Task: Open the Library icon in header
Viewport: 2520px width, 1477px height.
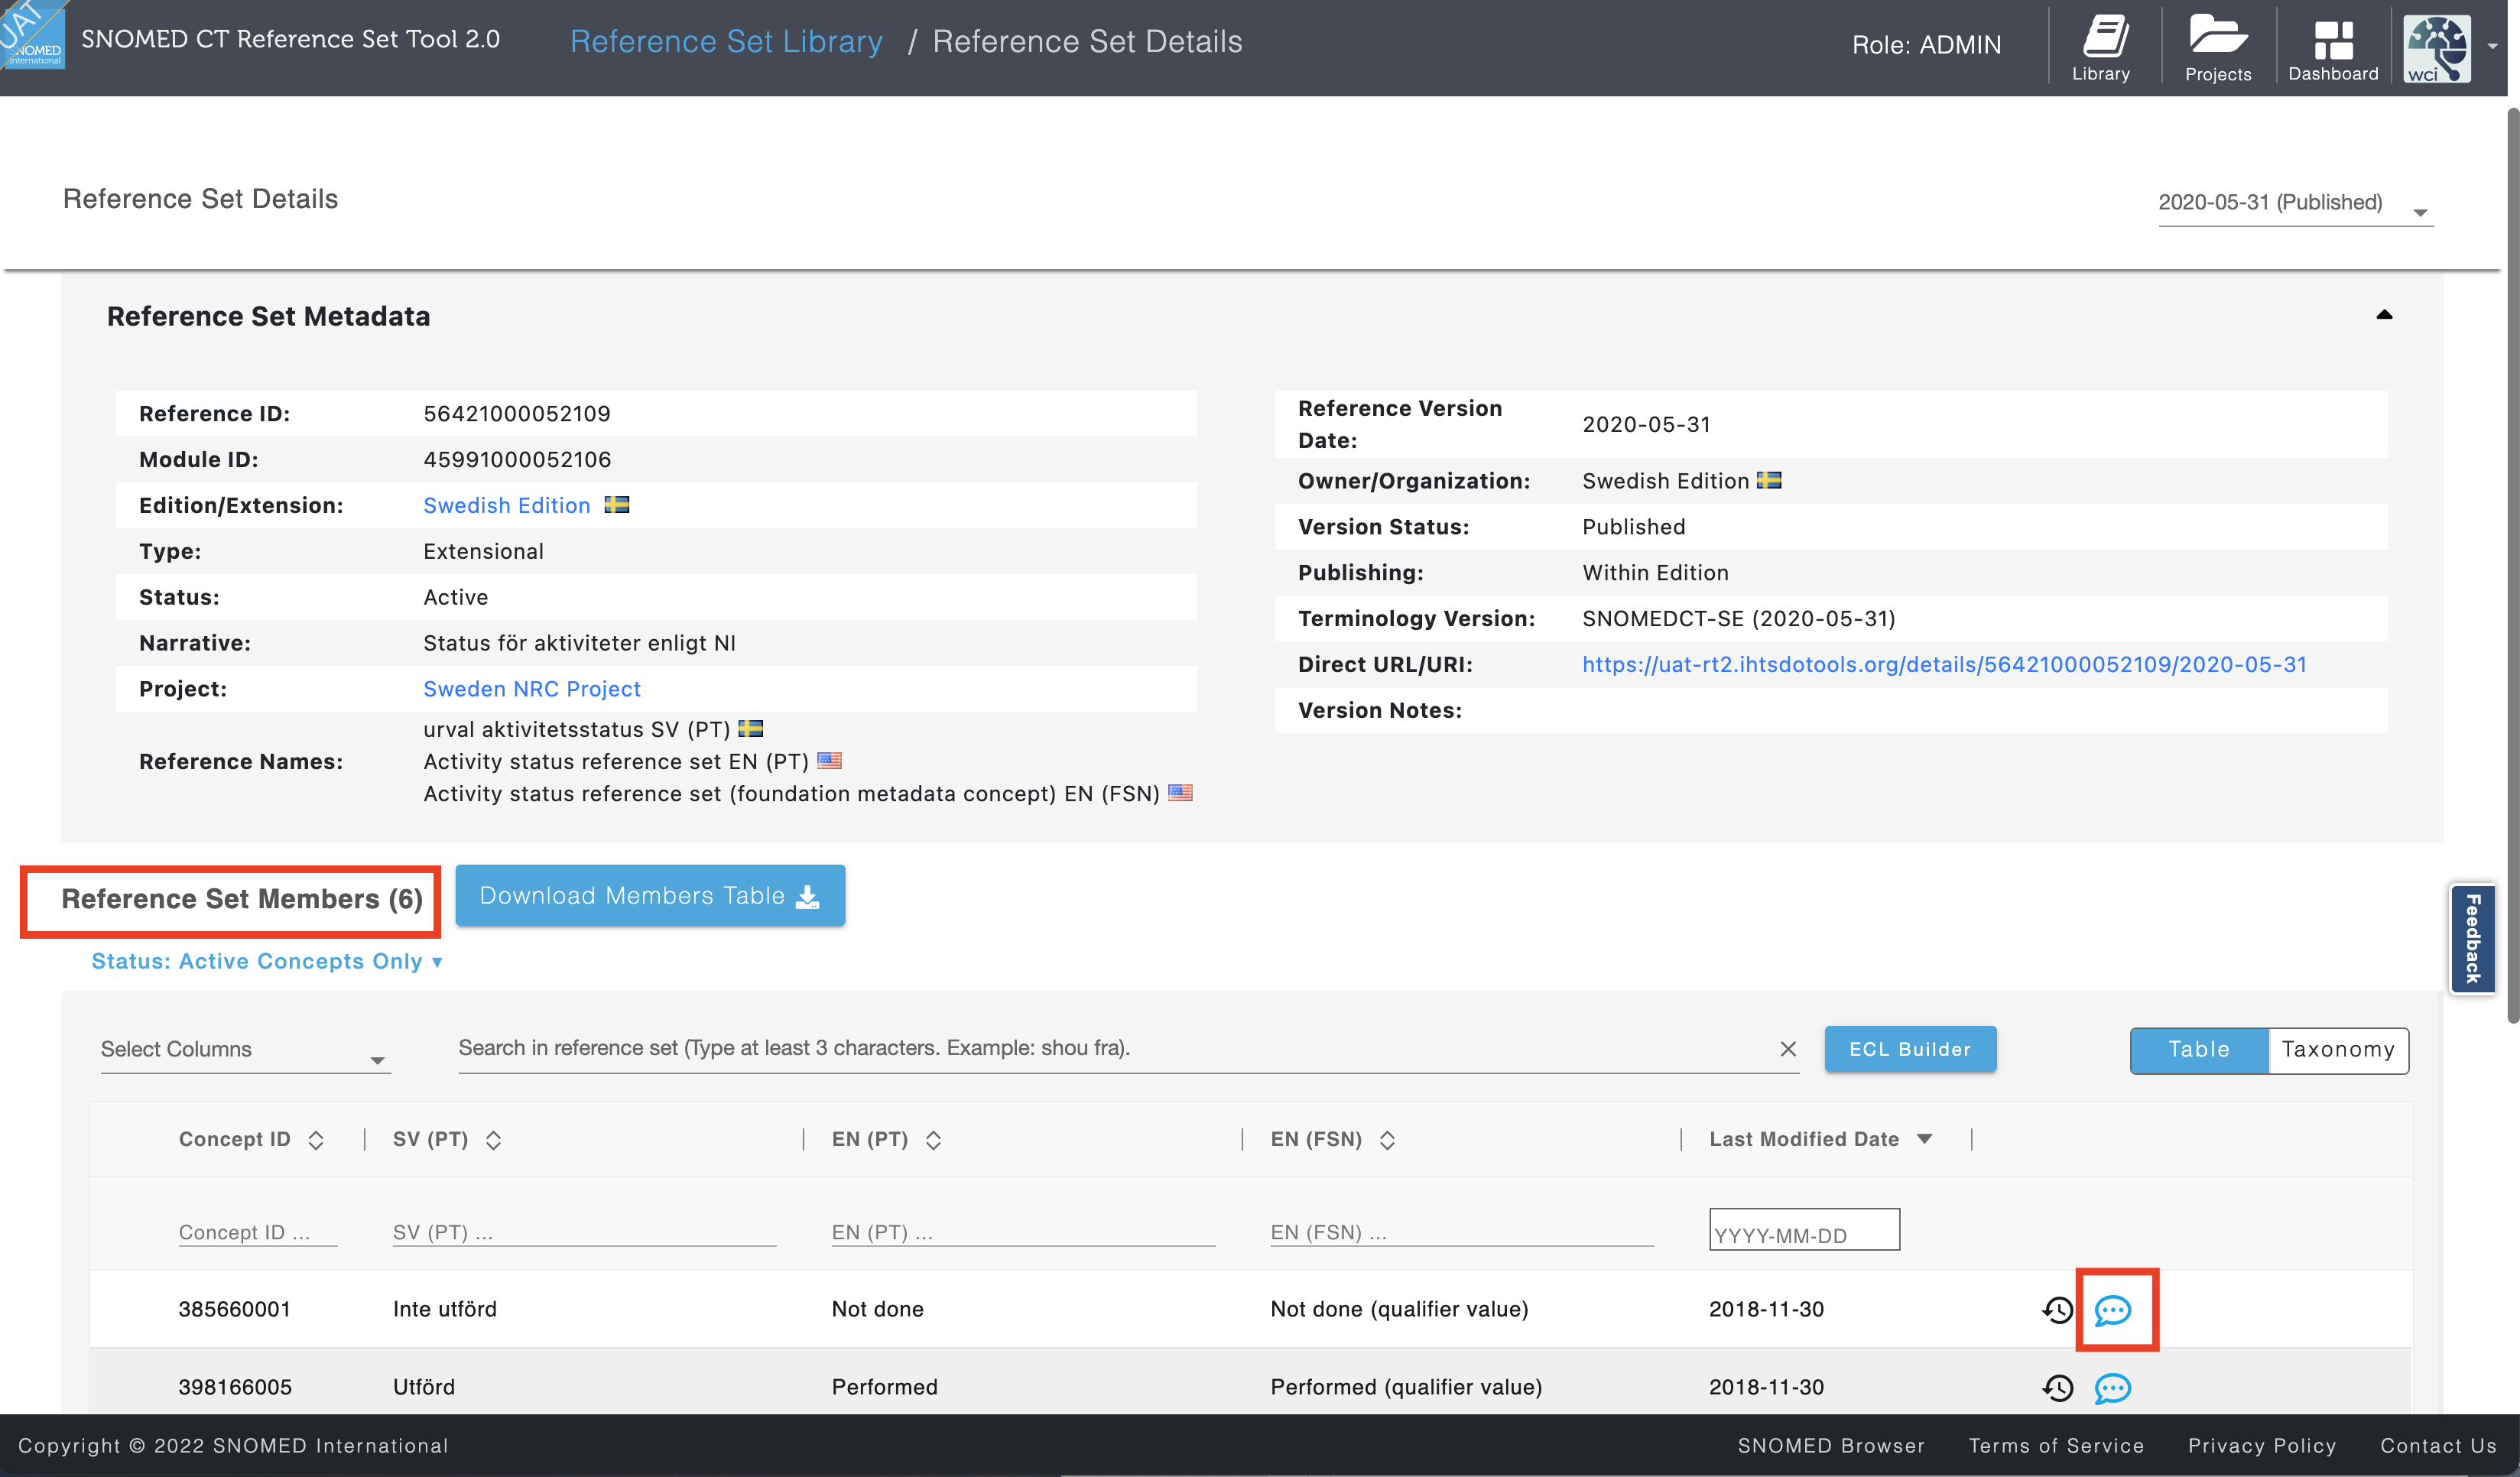Action: click(x=2102, y=47)
